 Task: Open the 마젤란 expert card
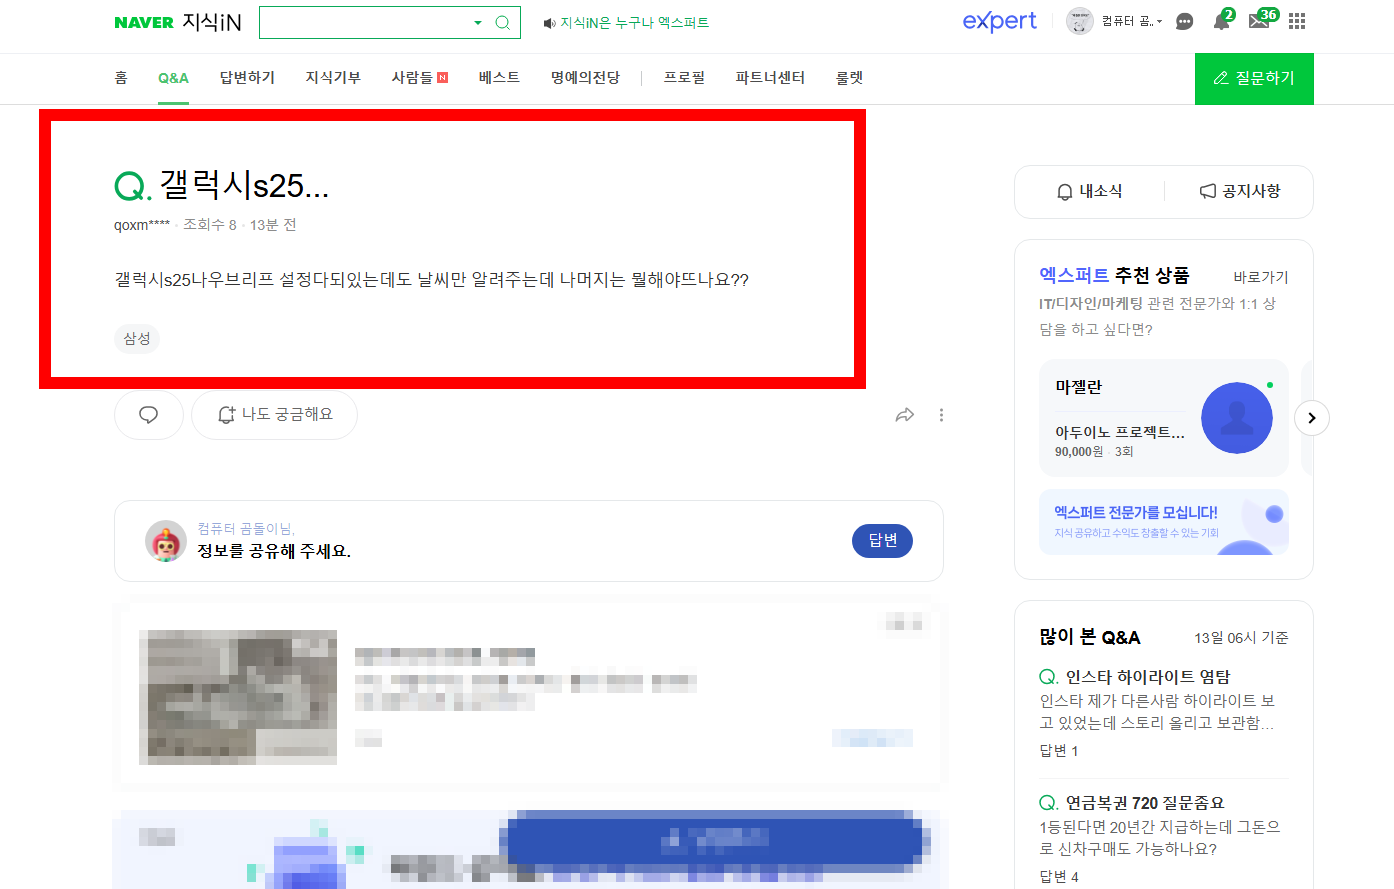point(1164,418)
